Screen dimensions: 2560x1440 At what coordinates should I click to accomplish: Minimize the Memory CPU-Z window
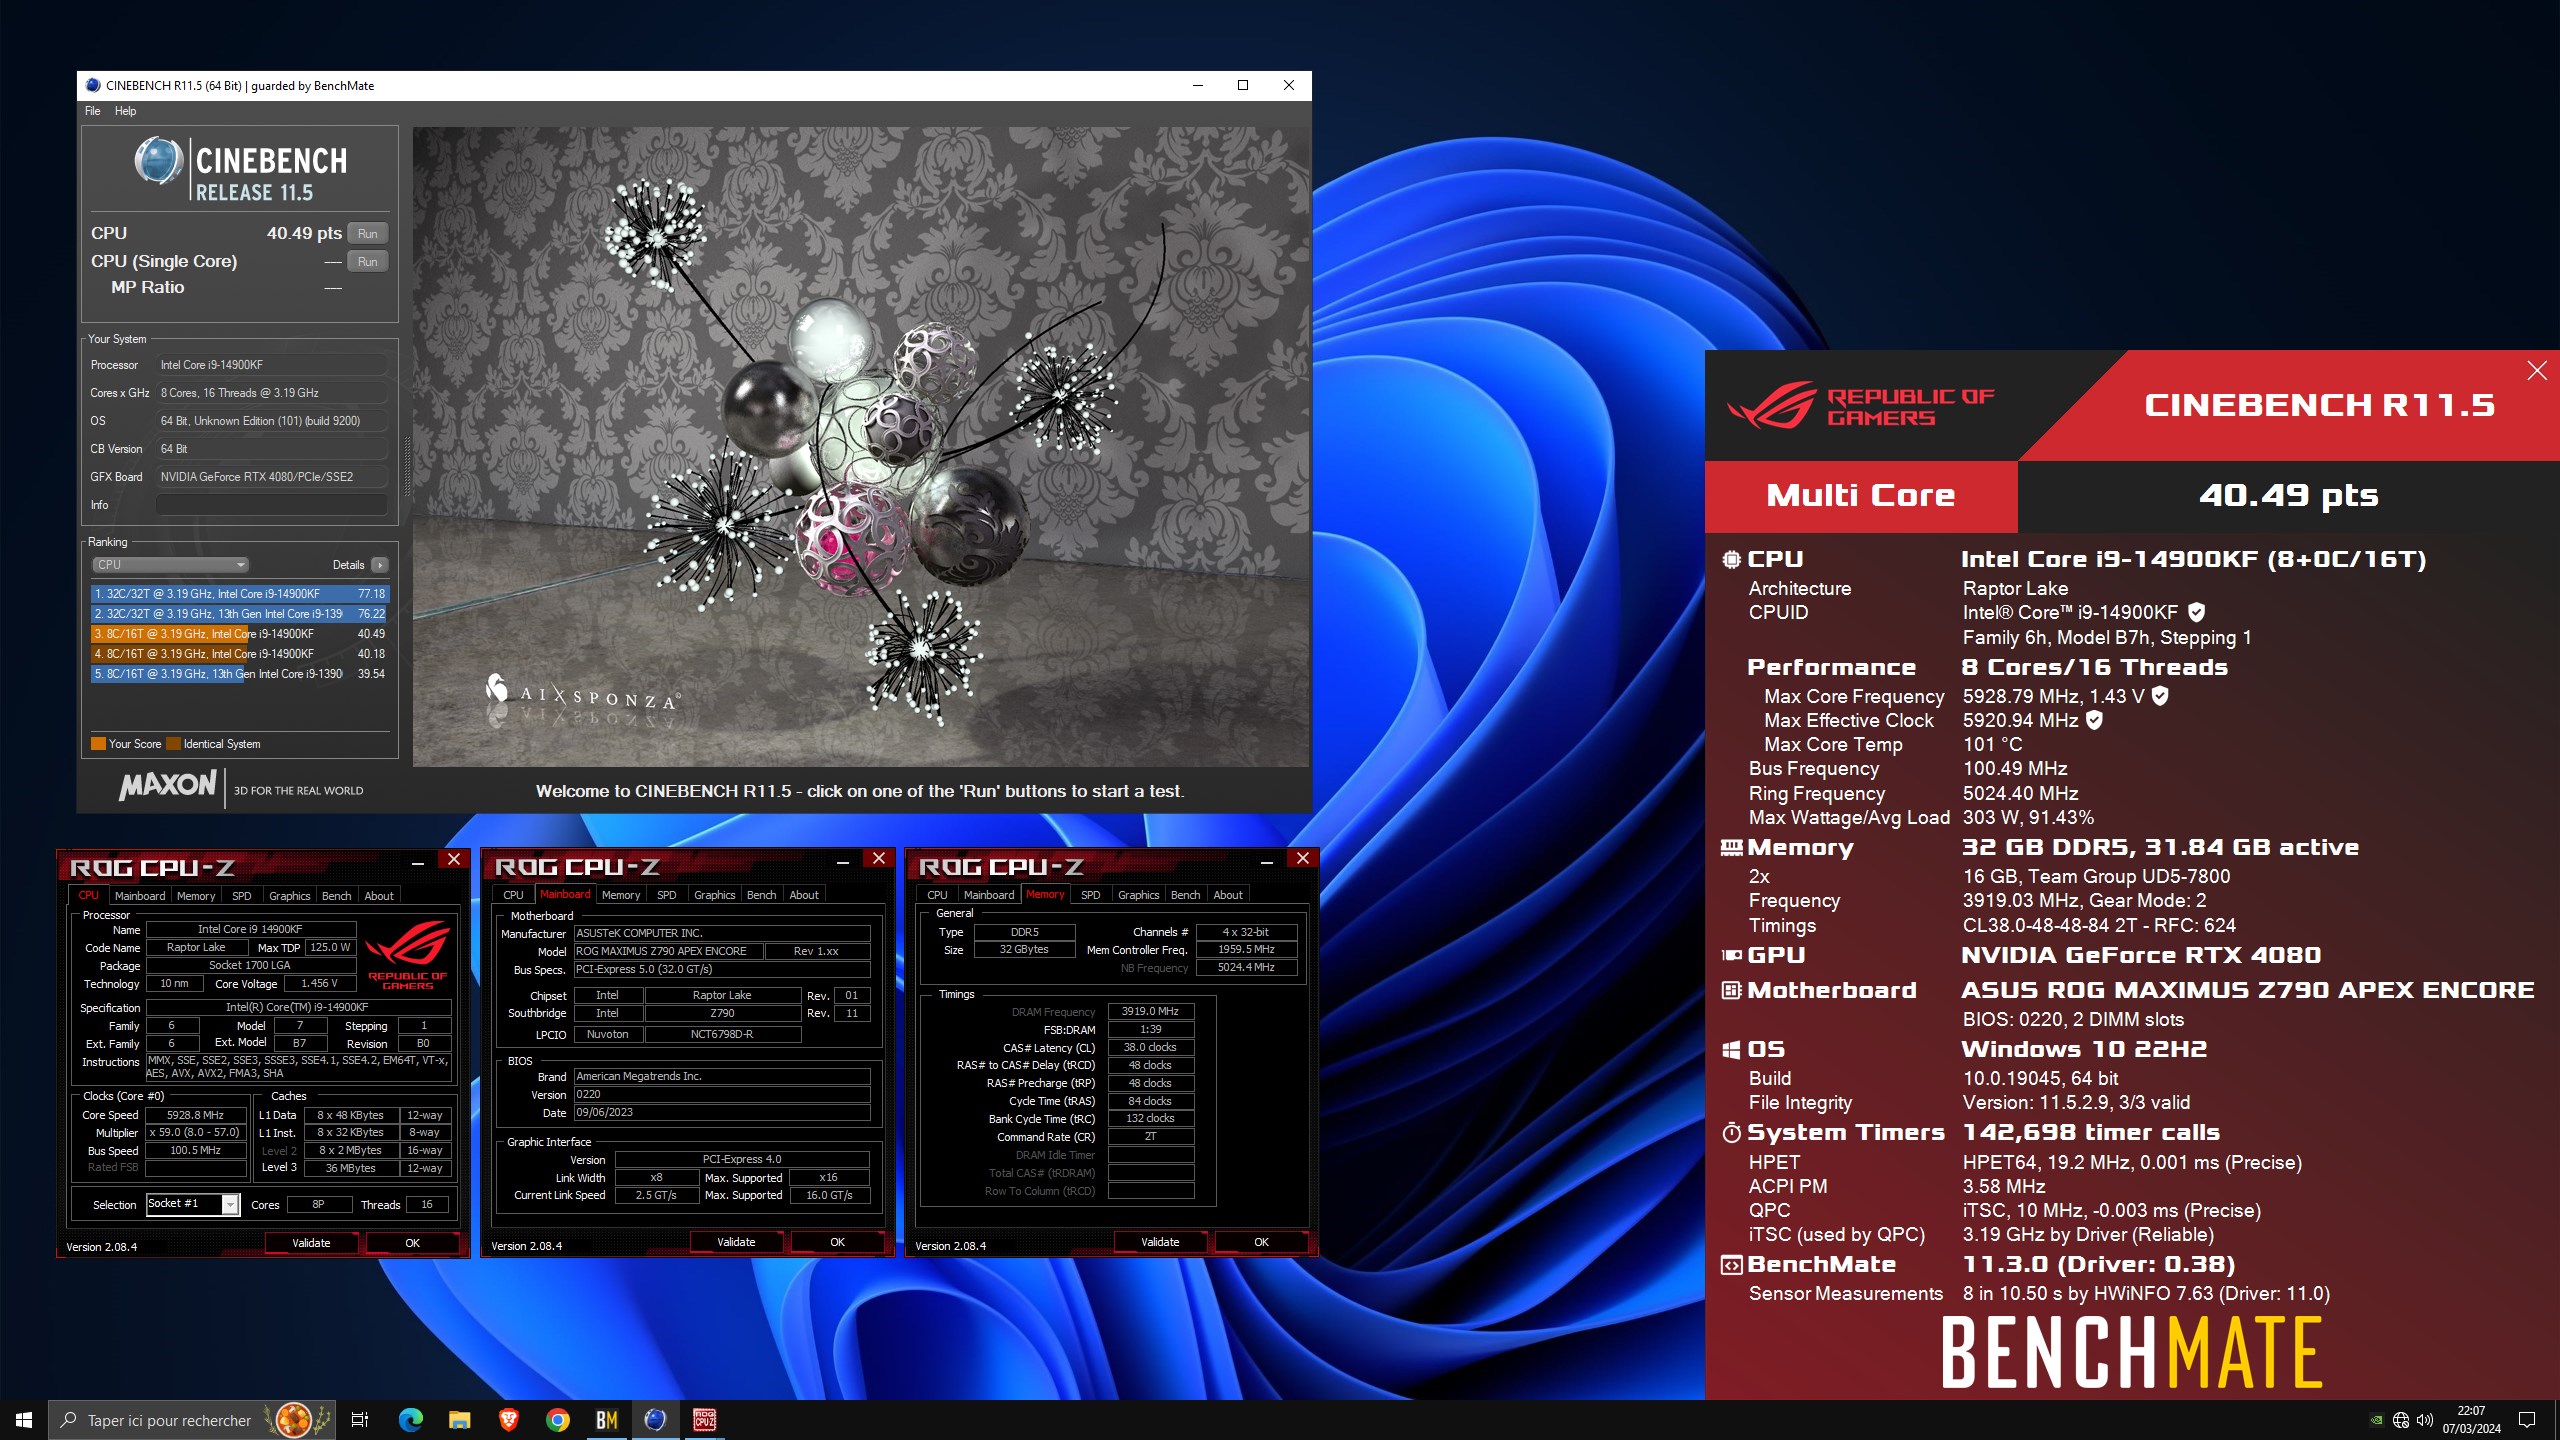tap(1266, 860)
